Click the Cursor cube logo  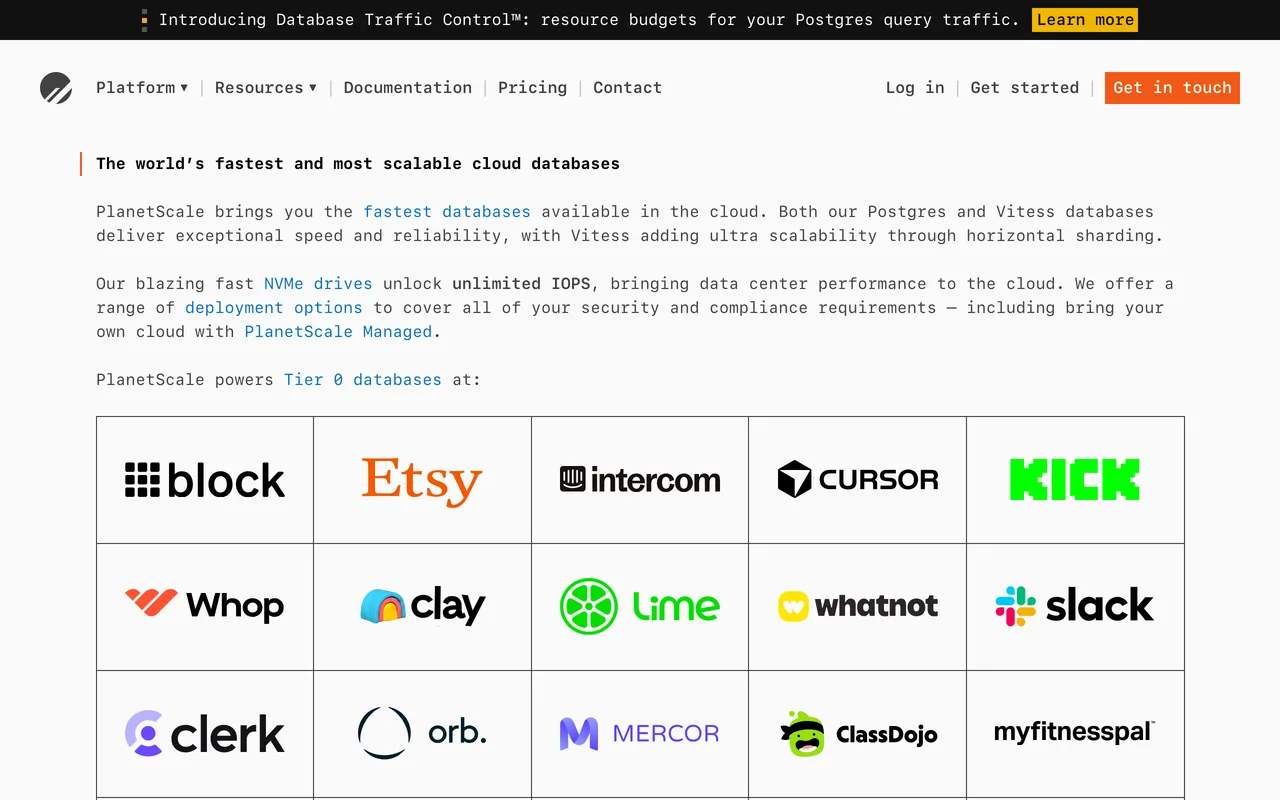[x=794, y=479]
